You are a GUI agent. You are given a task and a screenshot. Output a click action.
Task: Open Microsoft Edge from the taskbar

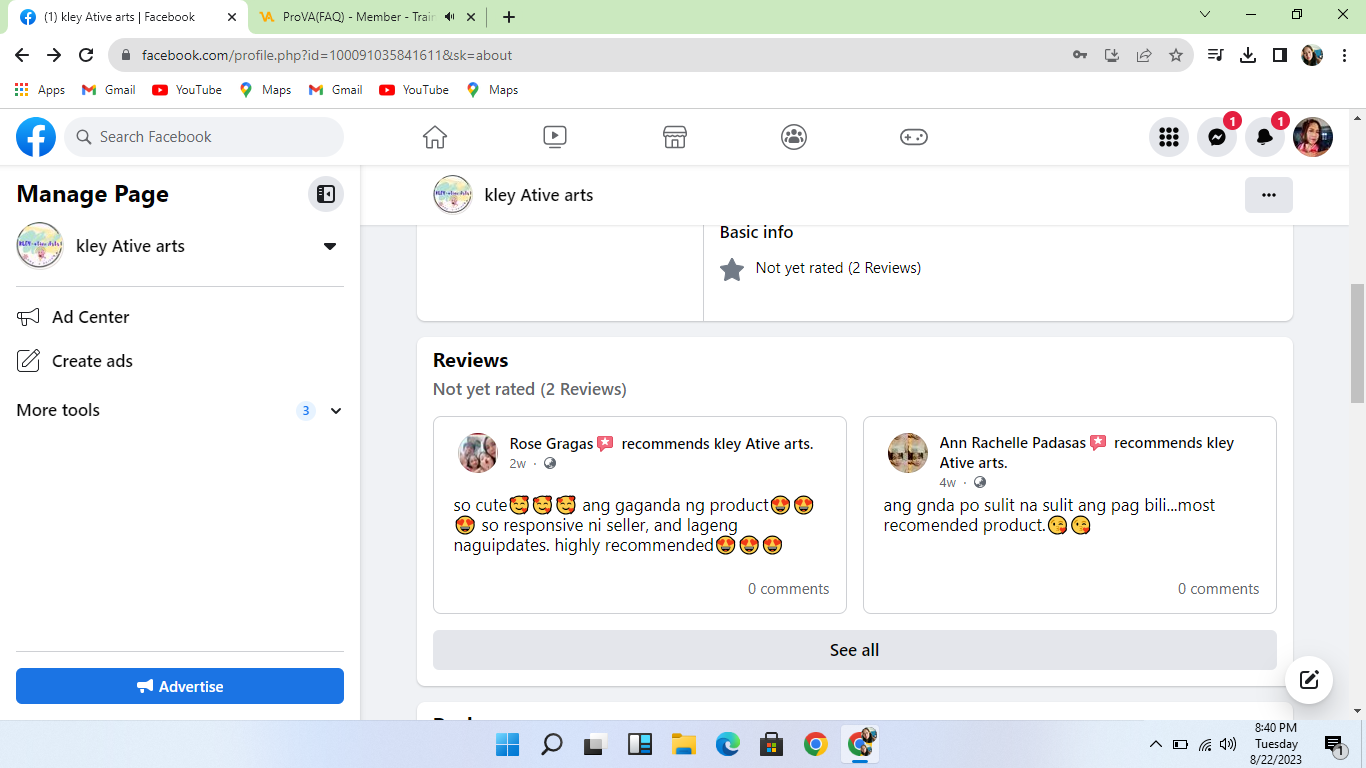coord(728,744)
